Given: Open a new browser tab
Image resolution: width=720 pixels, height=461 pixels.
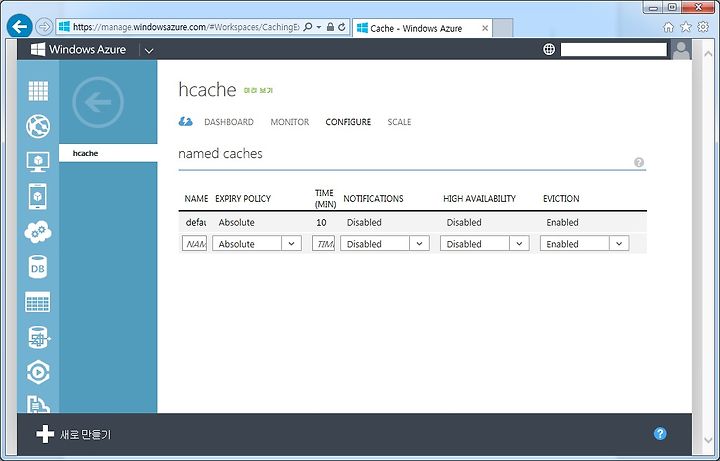Looking at the screenshot, I should click(503, 28).
